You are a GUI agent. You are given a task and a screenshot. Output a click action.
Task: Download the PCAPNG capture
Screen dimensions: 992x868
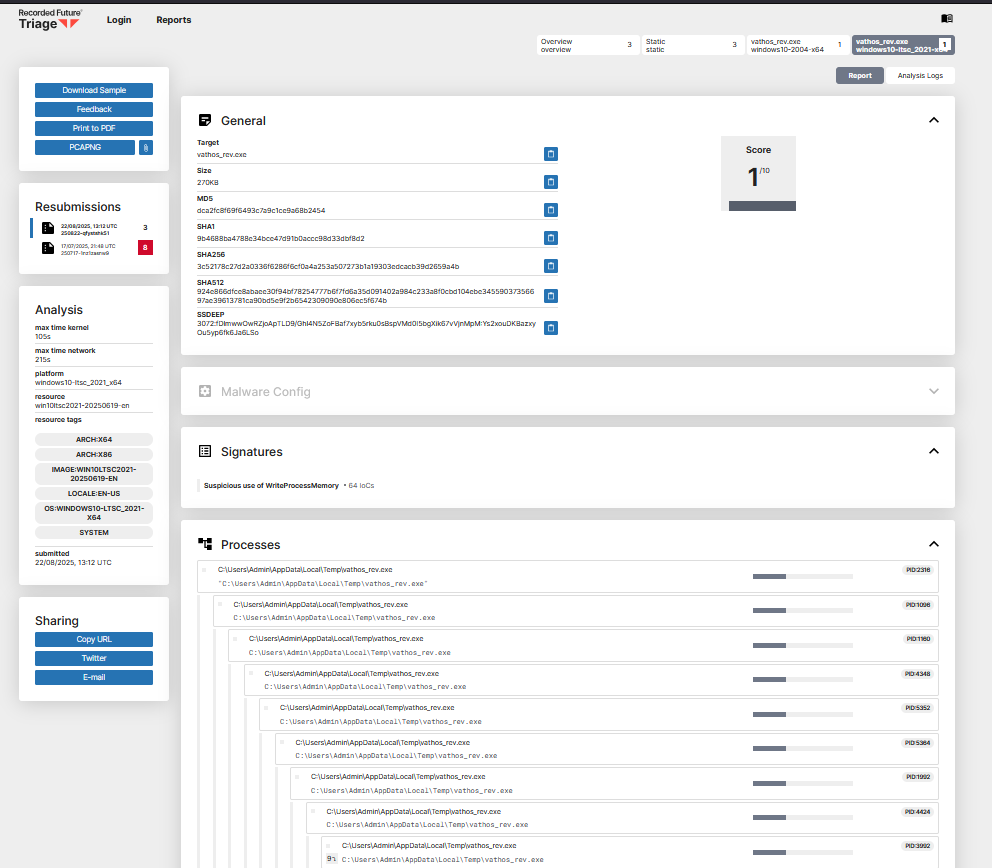85,147
